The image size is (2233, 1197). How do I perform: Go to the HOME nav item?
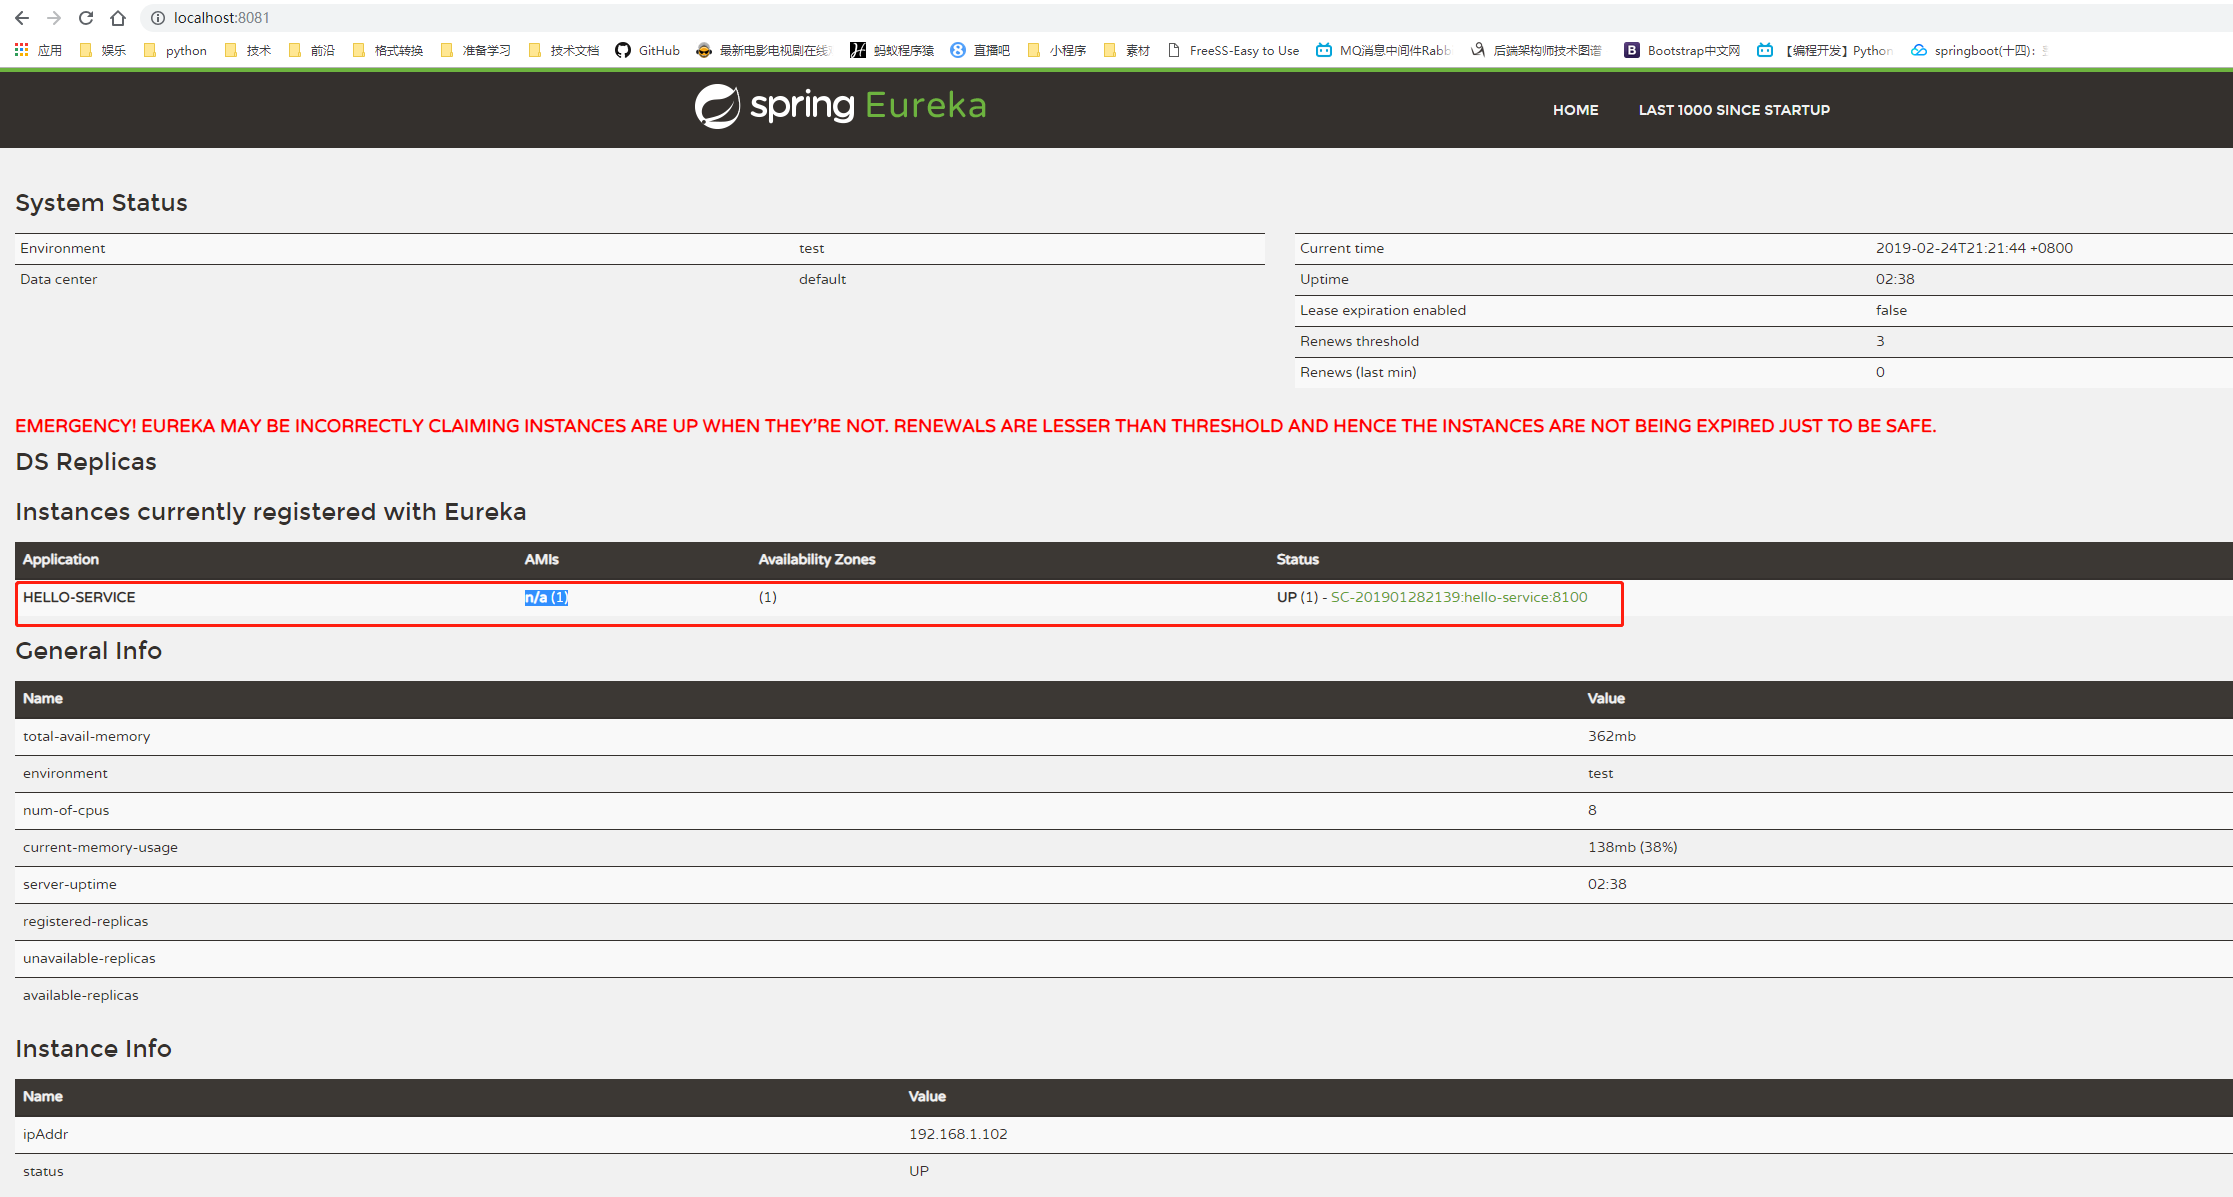pyautogui.click(x=1575, y=110)
